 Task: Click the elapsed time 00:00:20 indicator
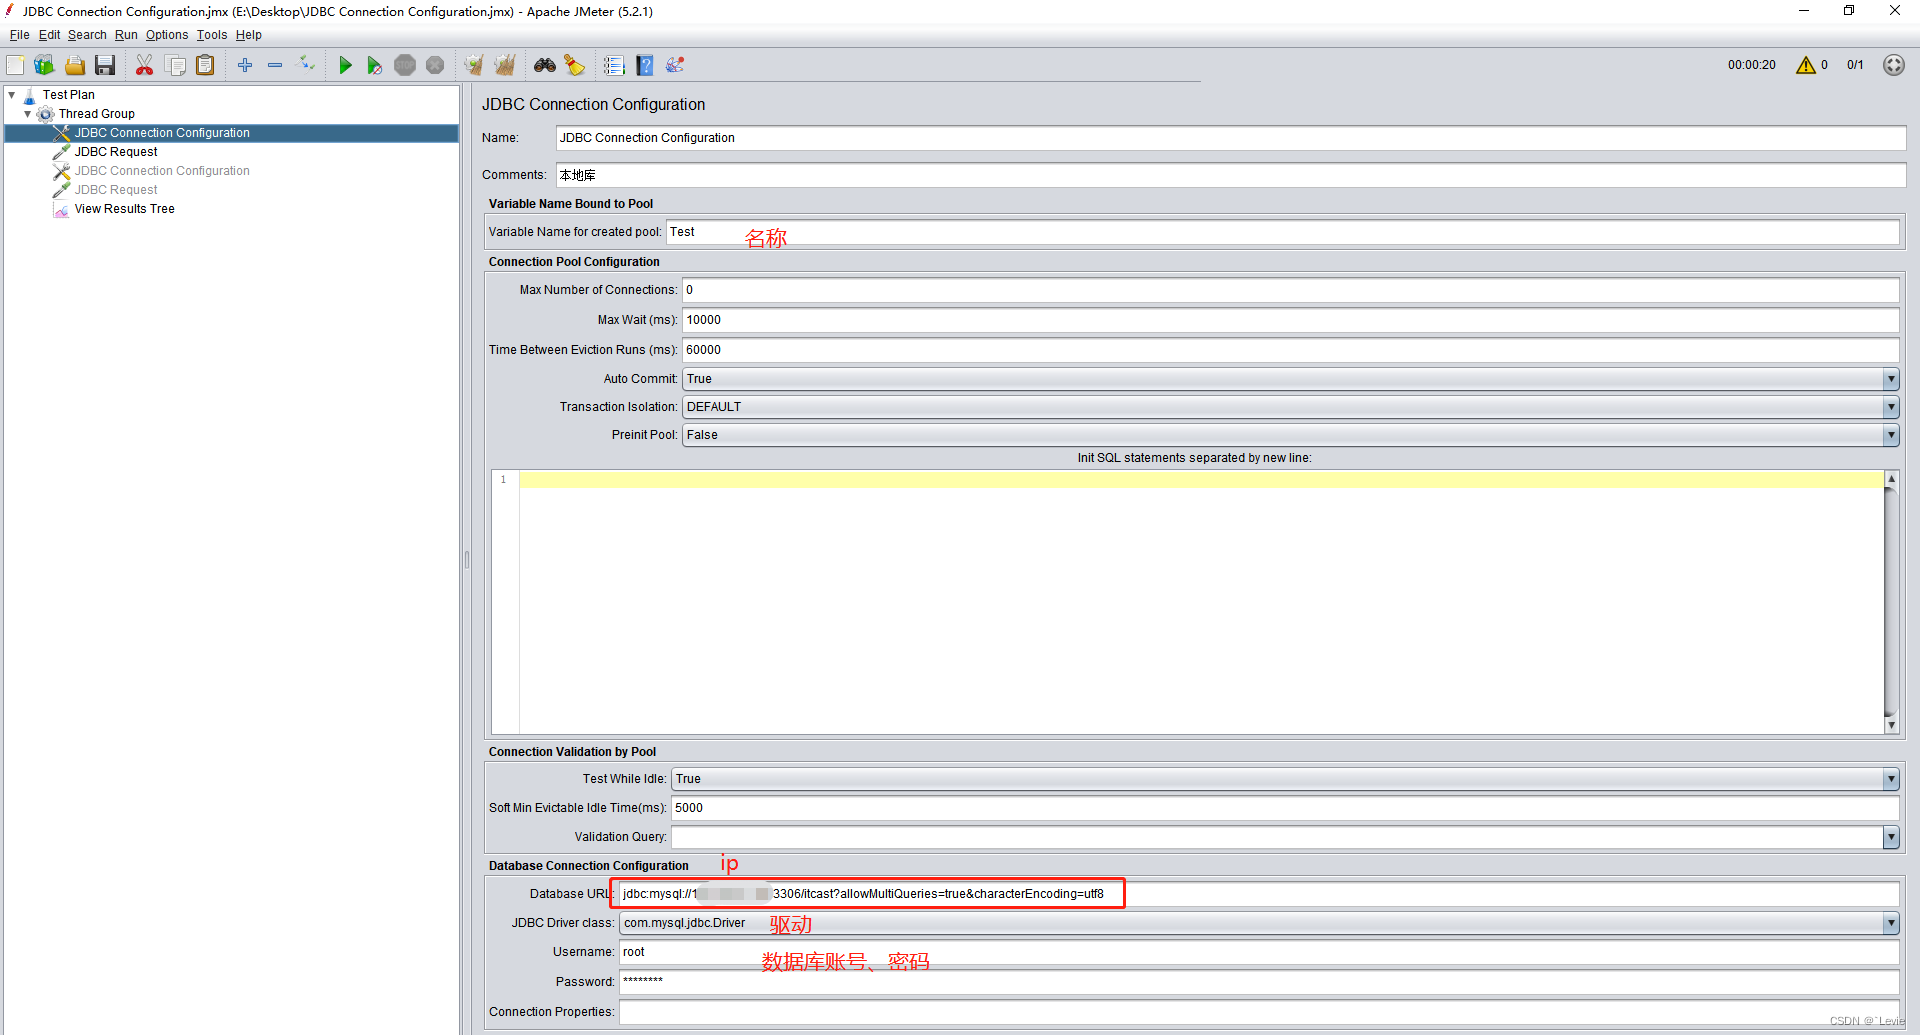point(1751,65)
